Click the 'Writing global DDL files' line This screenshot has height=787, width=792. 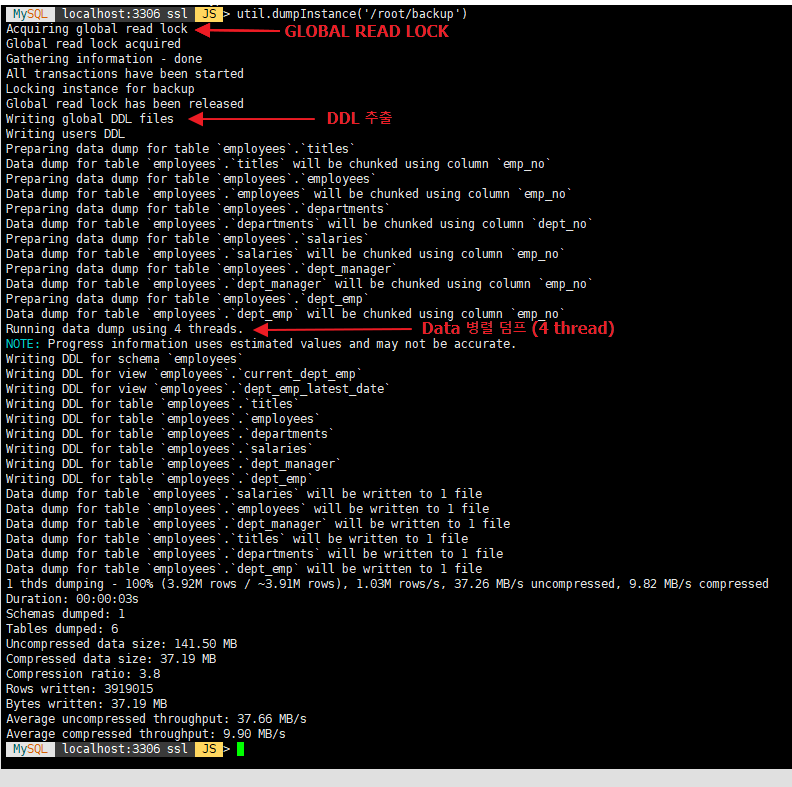(90, 119)
